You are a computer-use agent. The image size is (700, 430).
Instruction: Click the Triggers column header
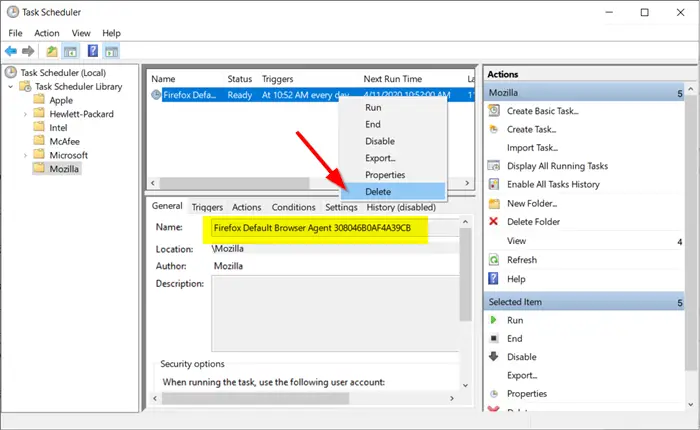[277, 79]
